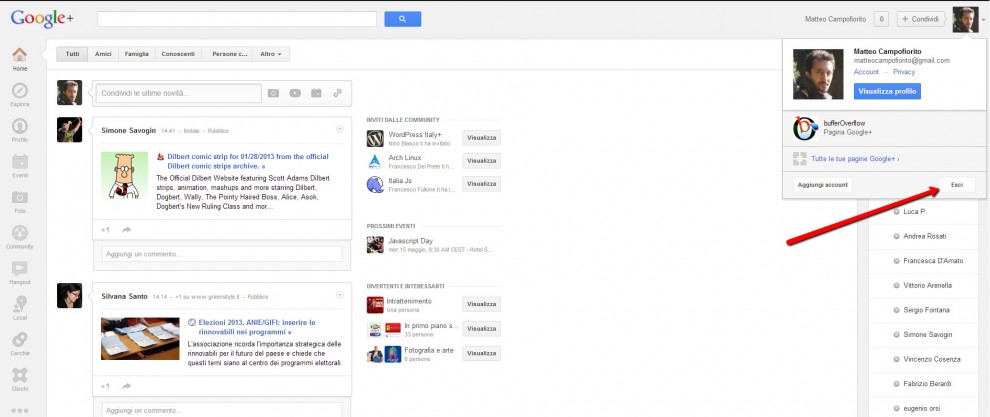Click Visualizza for Fotografia e arte
Viewport: 990px width, 417px height.
point(481,353)
